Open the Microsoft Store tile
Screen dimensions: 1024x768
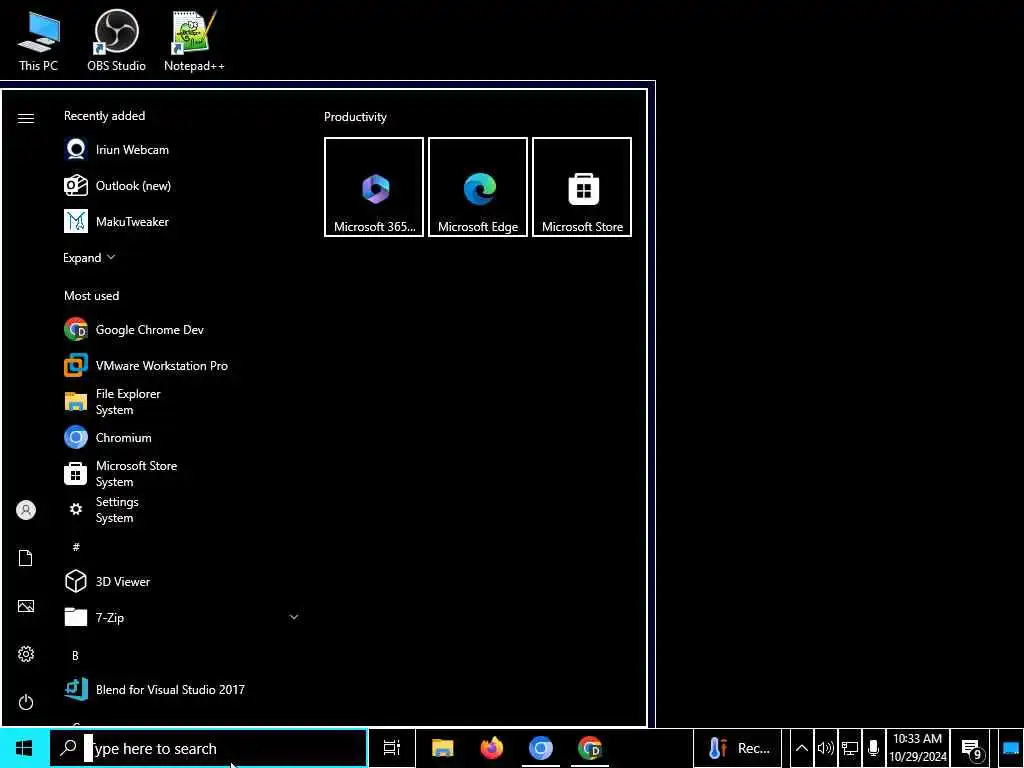click(582, 187)
